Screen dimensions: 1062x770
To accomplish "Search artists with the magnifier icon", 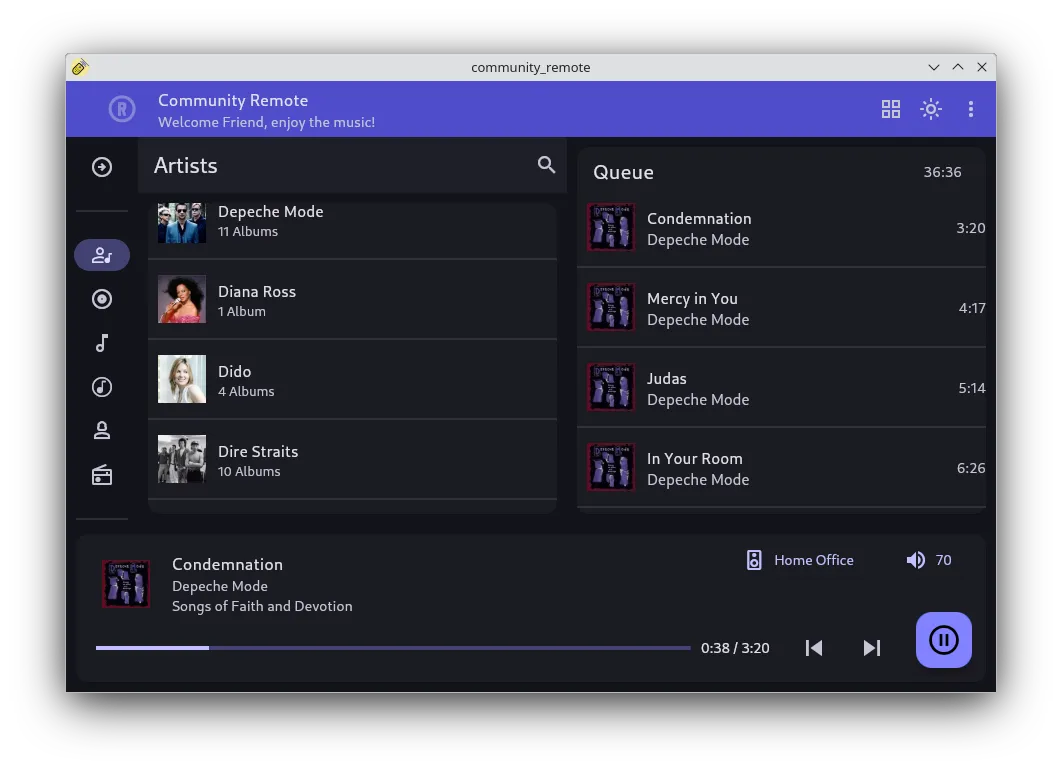I will (x=546, y=165).
